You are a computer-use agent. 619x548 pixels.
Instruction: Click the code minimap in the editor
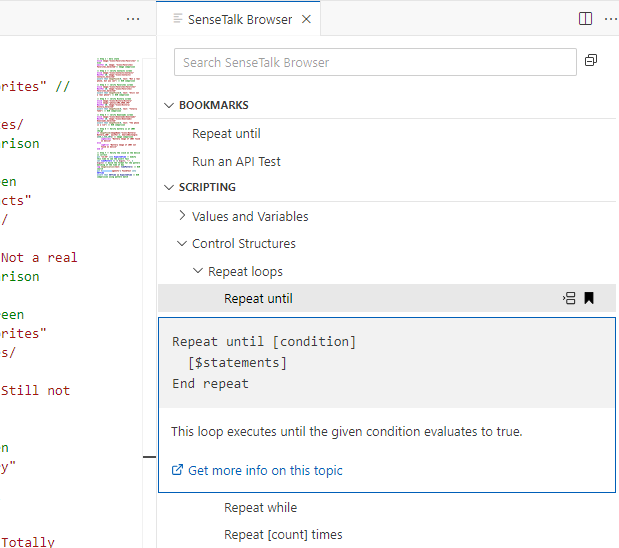click(118, 118)
